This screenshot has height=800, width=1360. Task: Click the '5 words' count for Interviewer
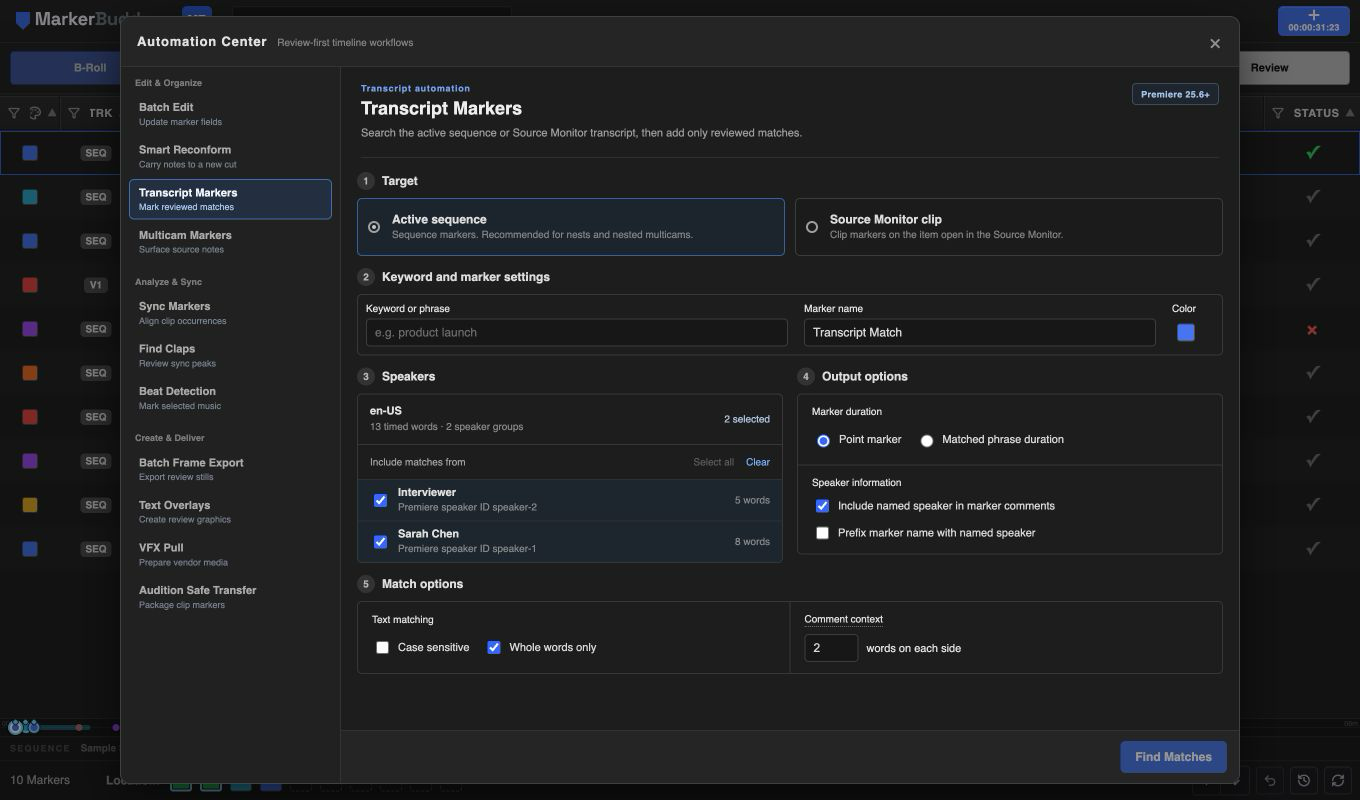coord(752,500)
